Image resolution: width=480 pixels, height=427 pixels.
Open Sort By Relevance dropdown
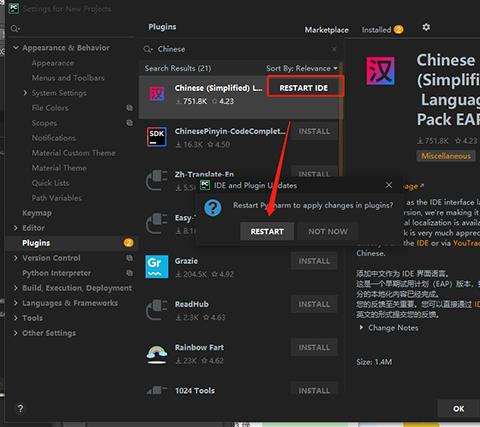click(x=302, y=68)
